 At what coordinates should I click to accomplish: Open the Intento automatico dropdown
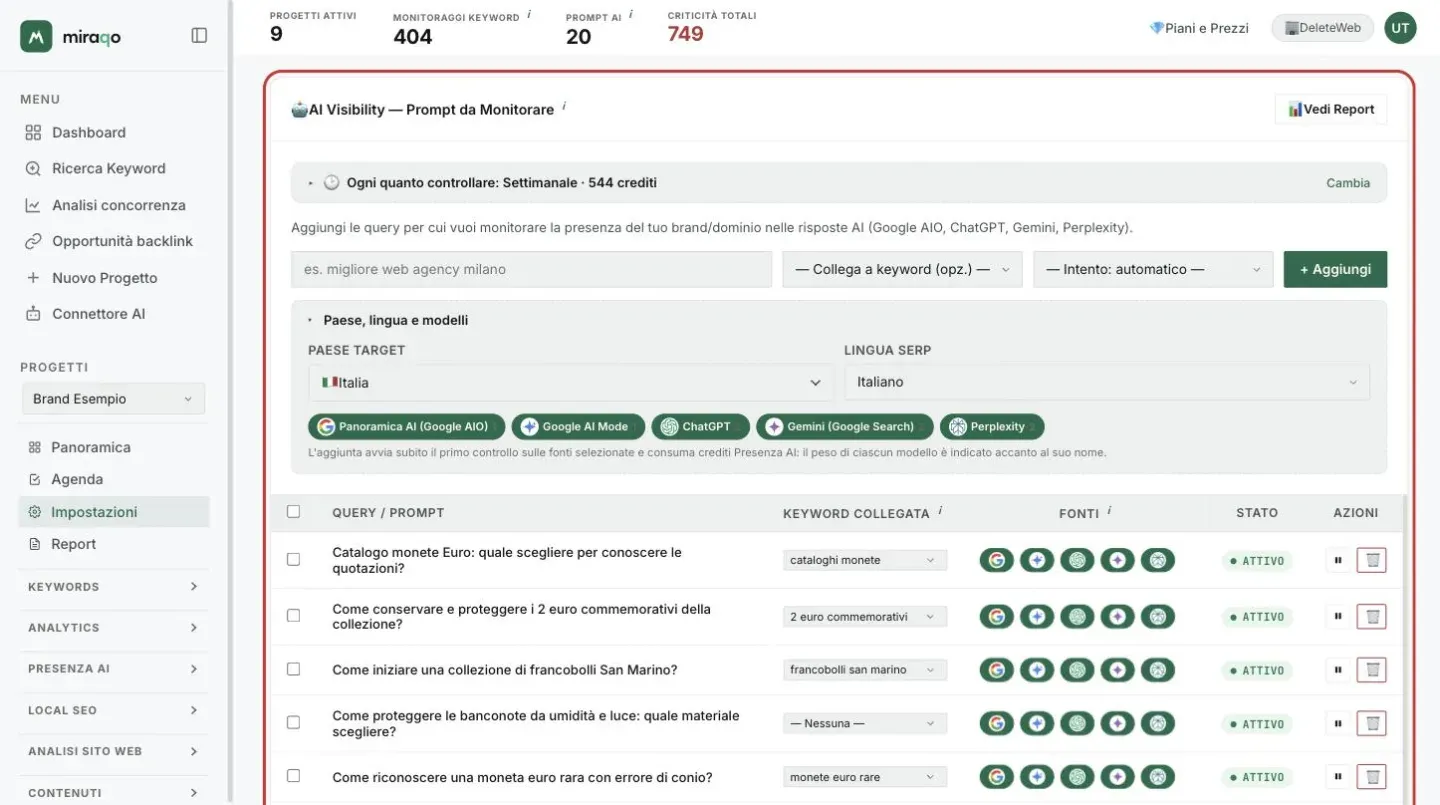(1153, 269)
